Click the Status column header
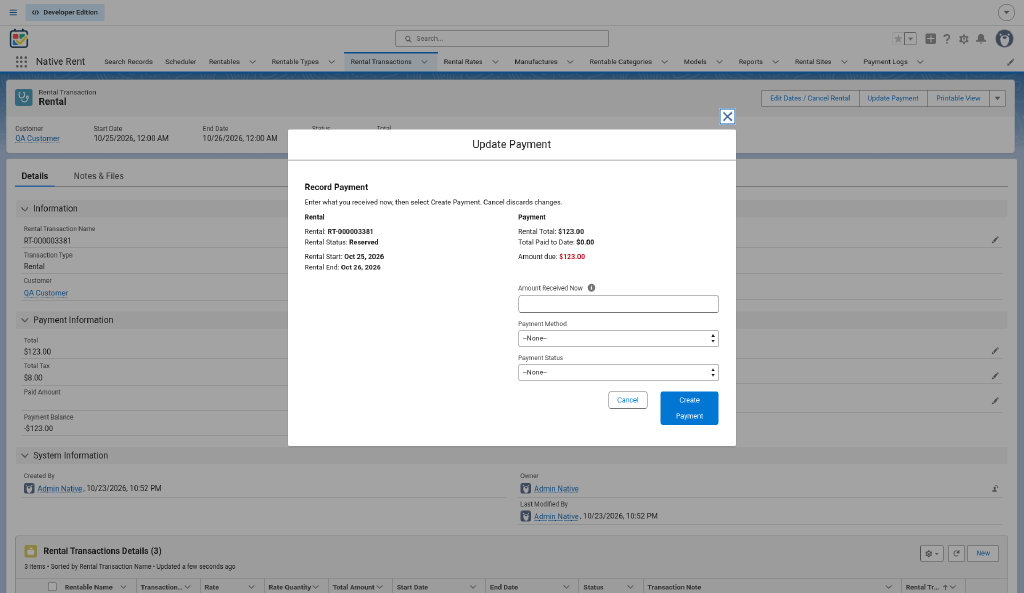 593,587
